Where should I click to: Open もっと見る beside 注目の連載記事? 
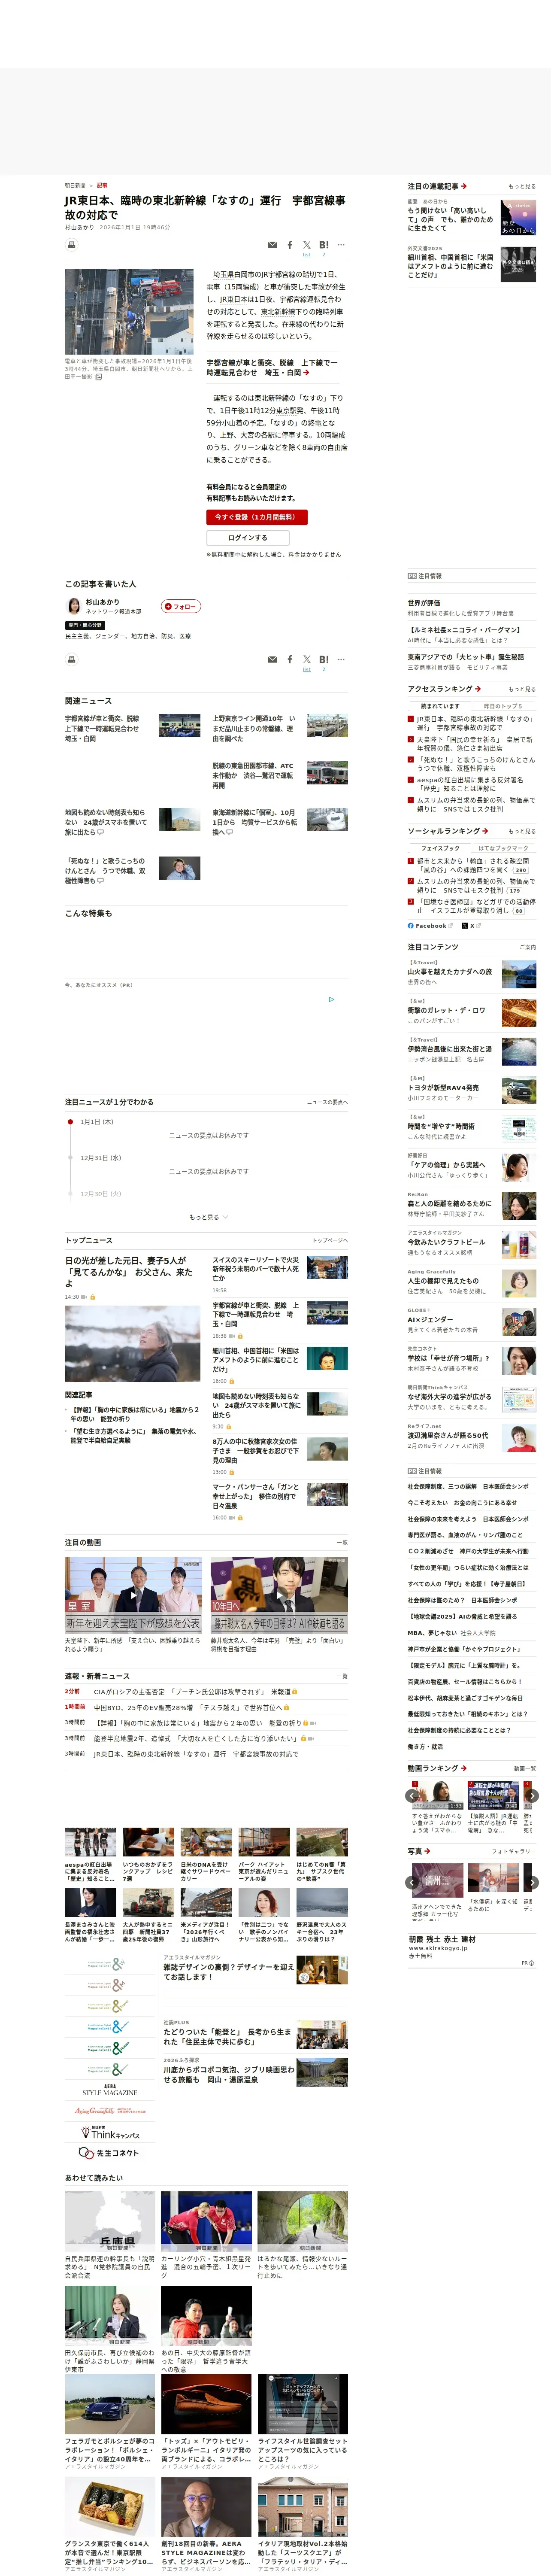coord(522,187)
